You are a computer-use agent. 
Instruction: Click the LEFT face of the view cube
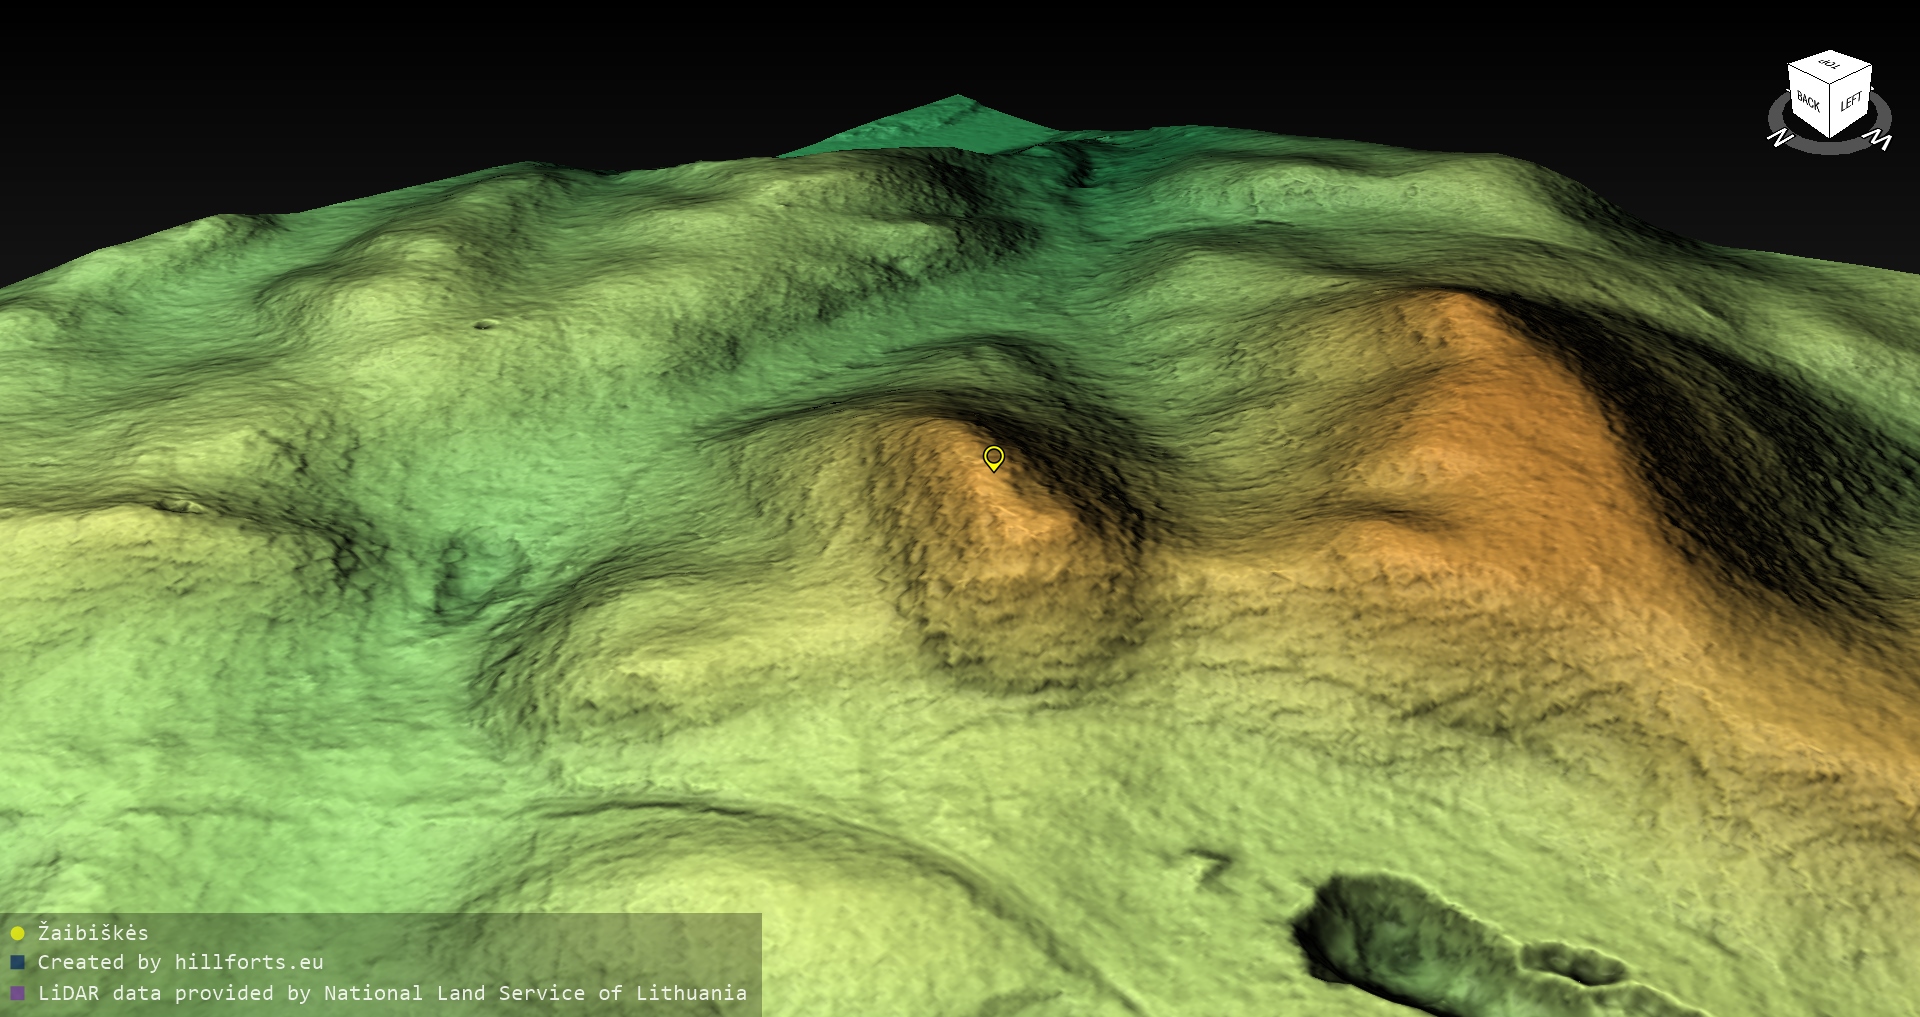tap(1851, 103)
